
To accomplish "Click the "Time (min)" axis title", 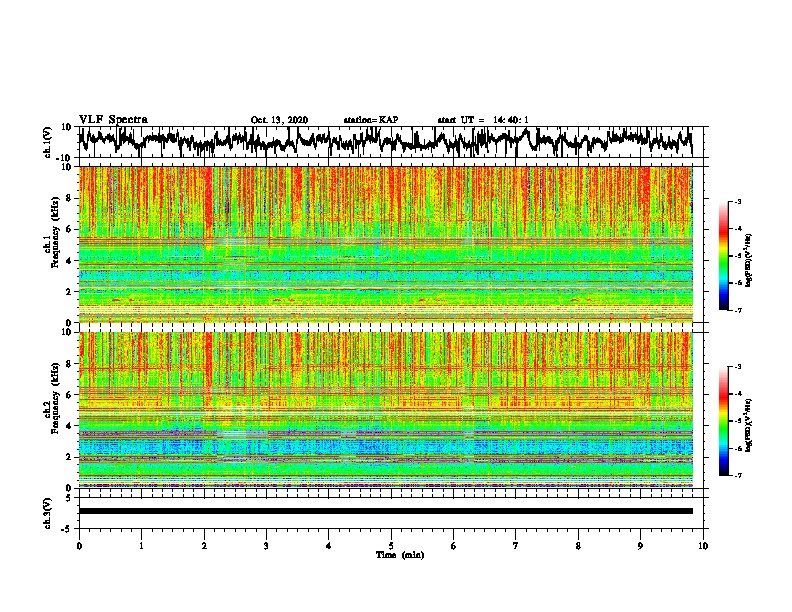I will [x=400, y=555].
